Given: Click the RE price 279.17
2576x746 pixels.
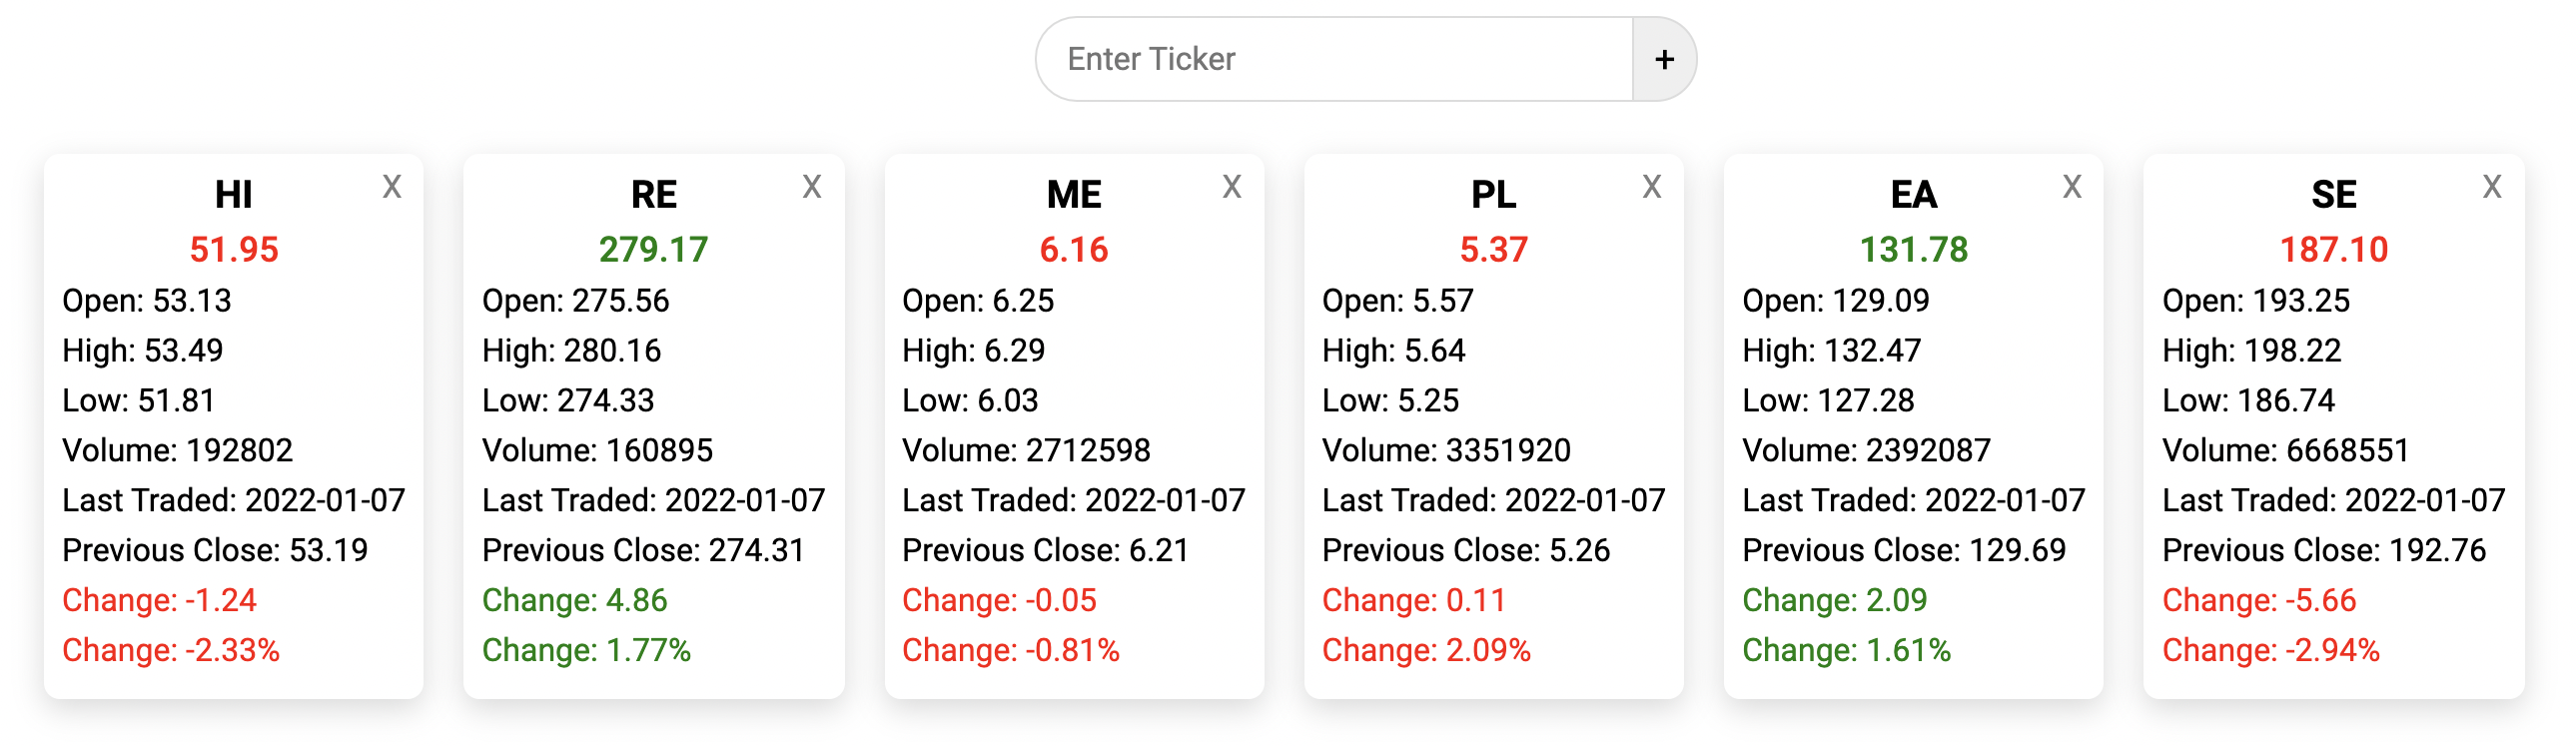Looking at the screenshot, I should 655,249.
